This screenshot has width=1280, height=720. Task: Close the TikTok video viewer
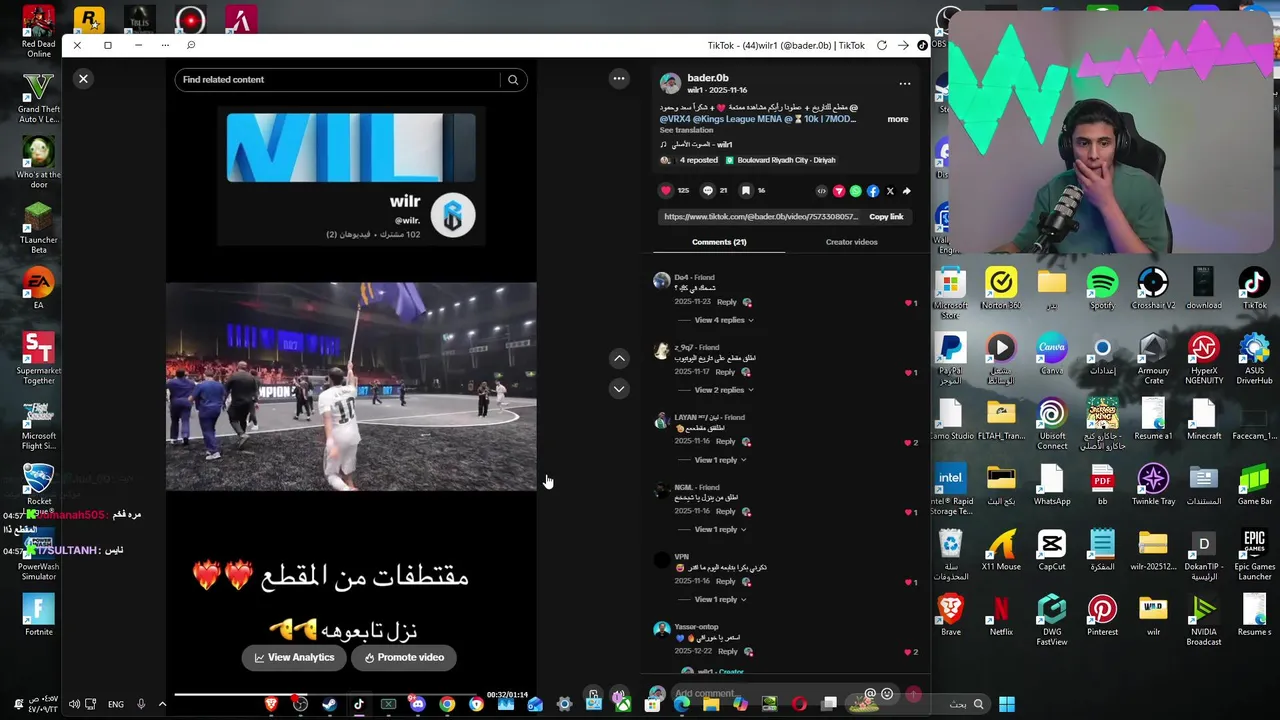84,79
